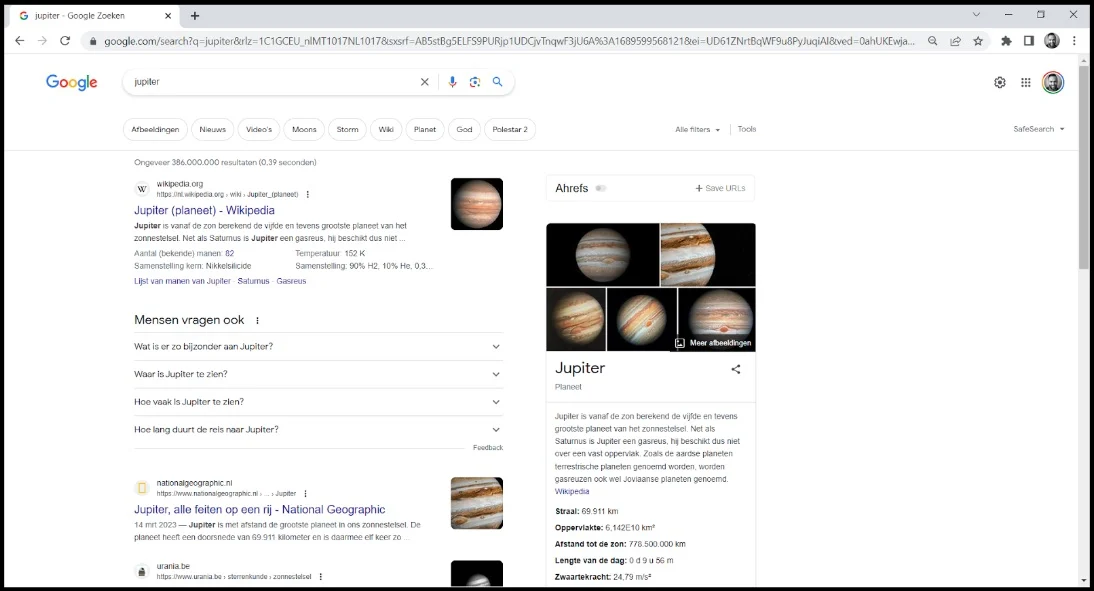1094x591 pixels.
Task: Click the Tools button
Action: (x=747, y=129)
